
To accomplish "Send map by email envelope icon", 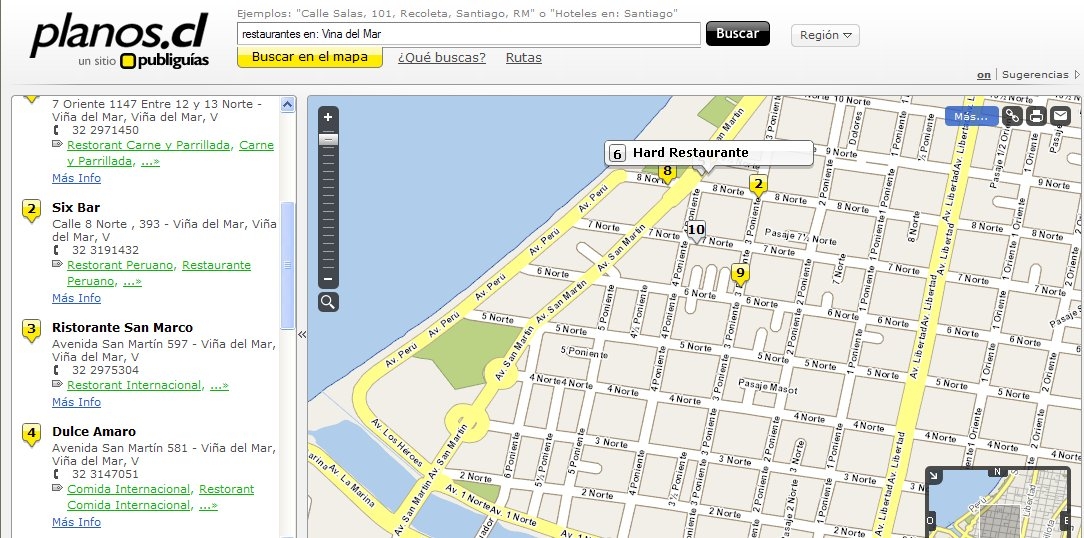I will click(x=1059, y=116).
